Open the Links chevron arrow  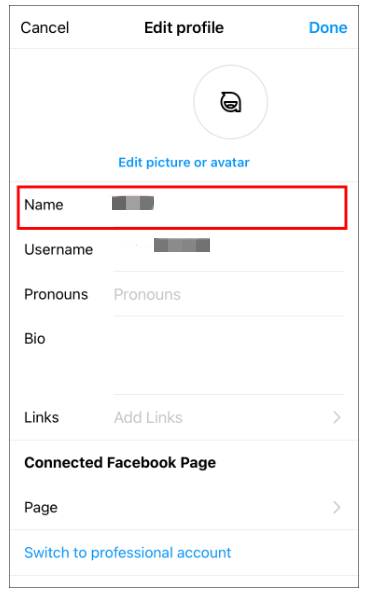336,417
